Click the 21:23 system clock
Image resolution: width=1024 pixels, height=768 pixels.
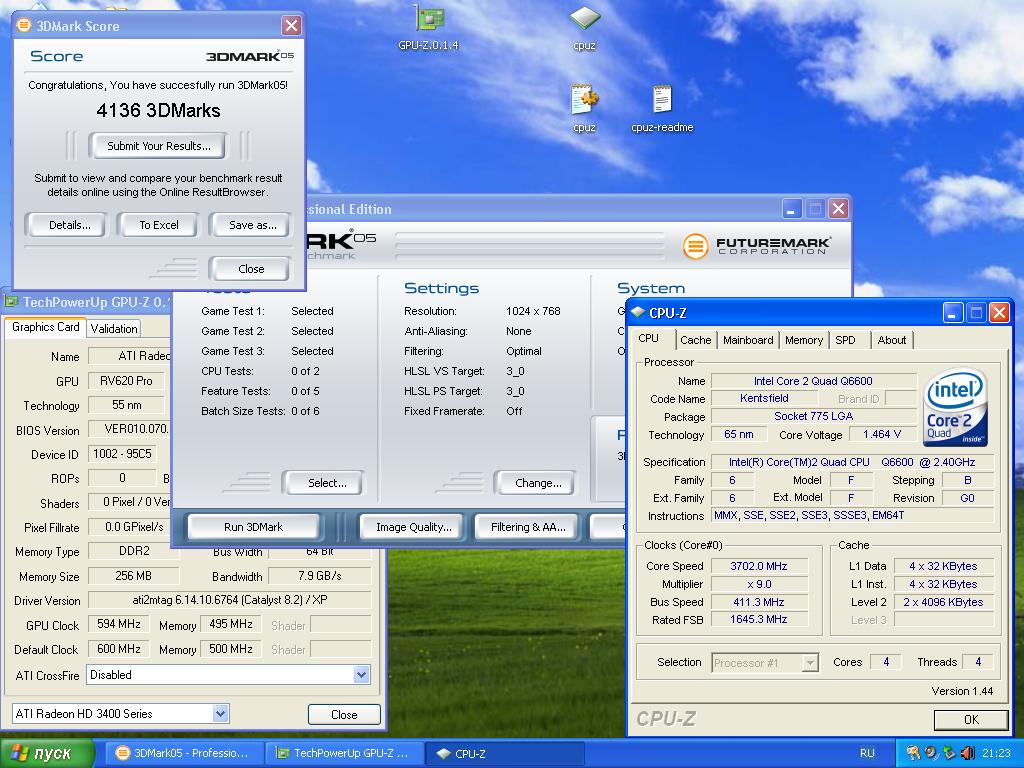[x=996, y=753]
